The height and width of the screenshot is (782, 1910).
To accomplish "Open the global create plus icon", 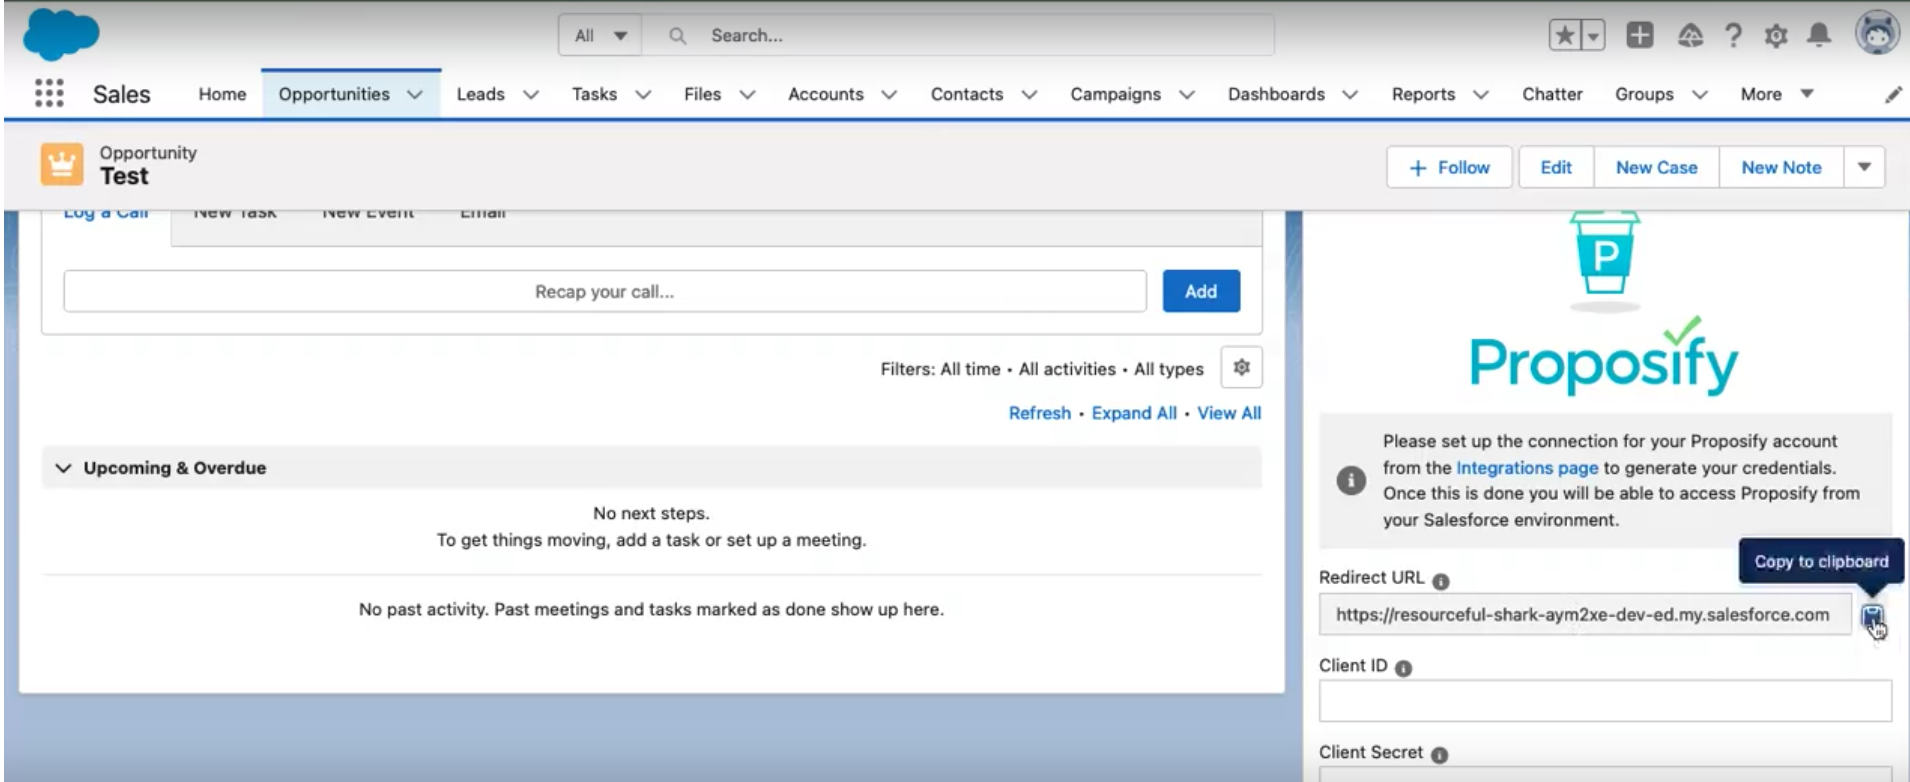I will tap(1639, 36).
